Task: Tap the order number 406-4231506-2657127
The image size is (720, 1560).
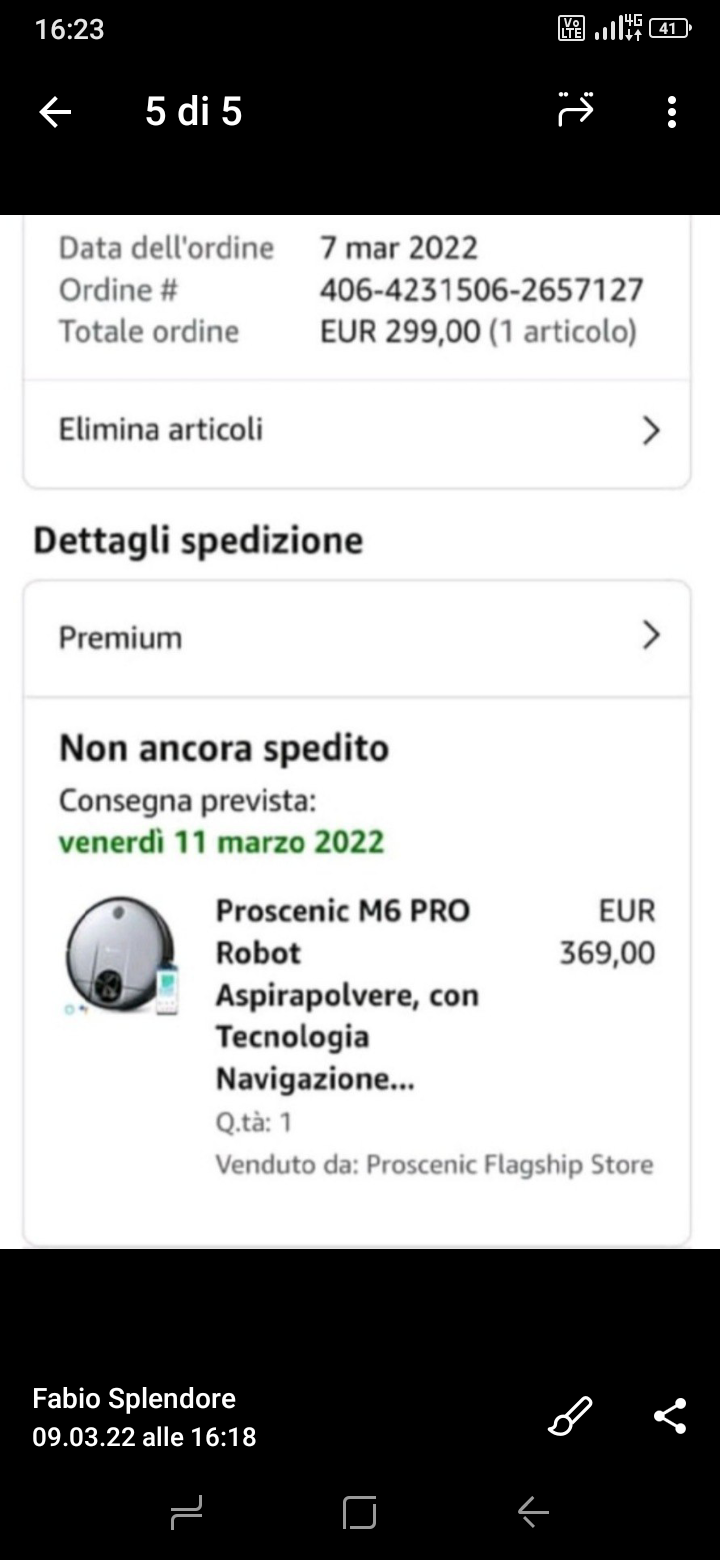Action: pos(481,290)
